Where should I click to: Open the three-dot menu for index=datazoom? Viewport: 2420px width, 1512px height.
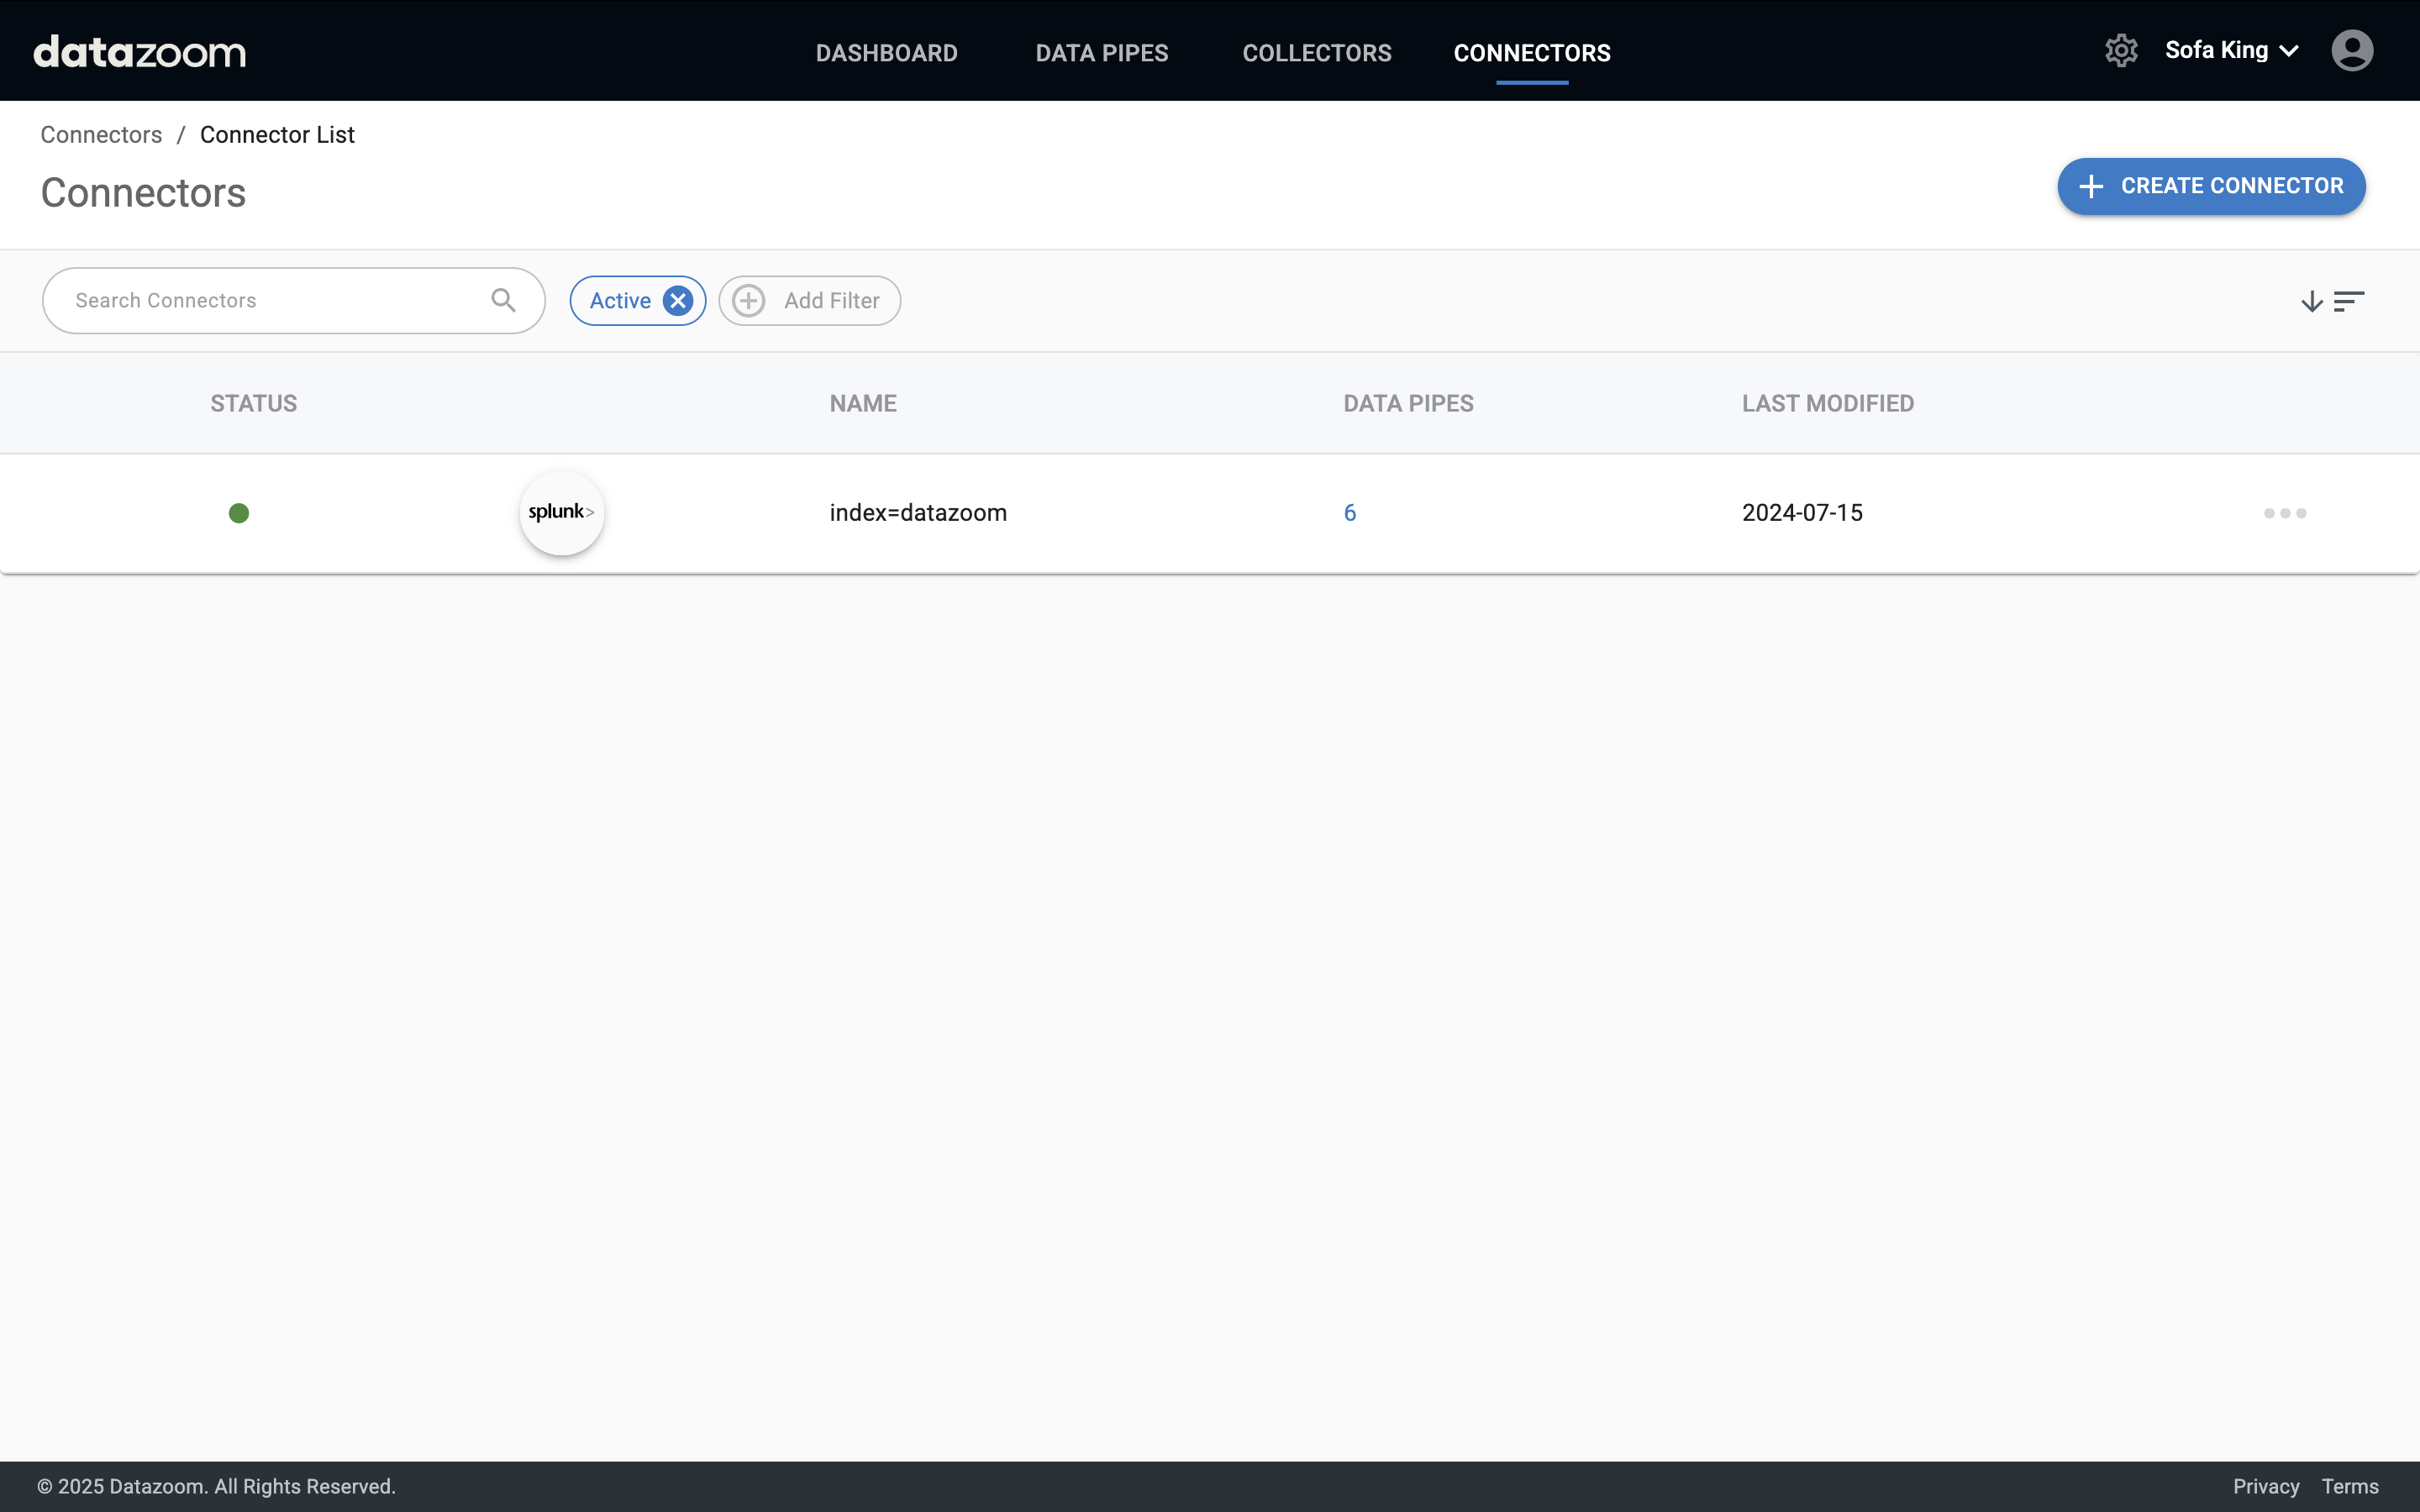[x=2285, y=513]
